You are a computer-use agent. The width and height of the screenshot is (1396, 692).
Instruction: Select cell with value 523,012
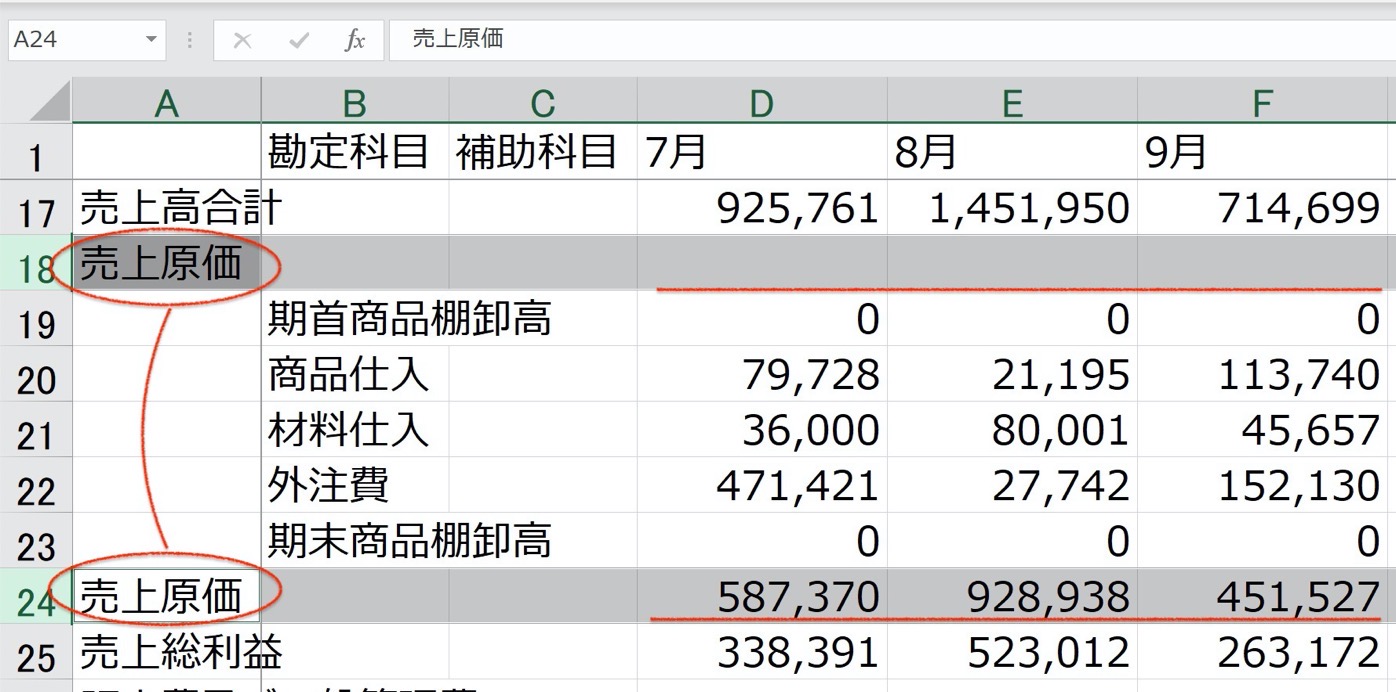pos(1012,652)
